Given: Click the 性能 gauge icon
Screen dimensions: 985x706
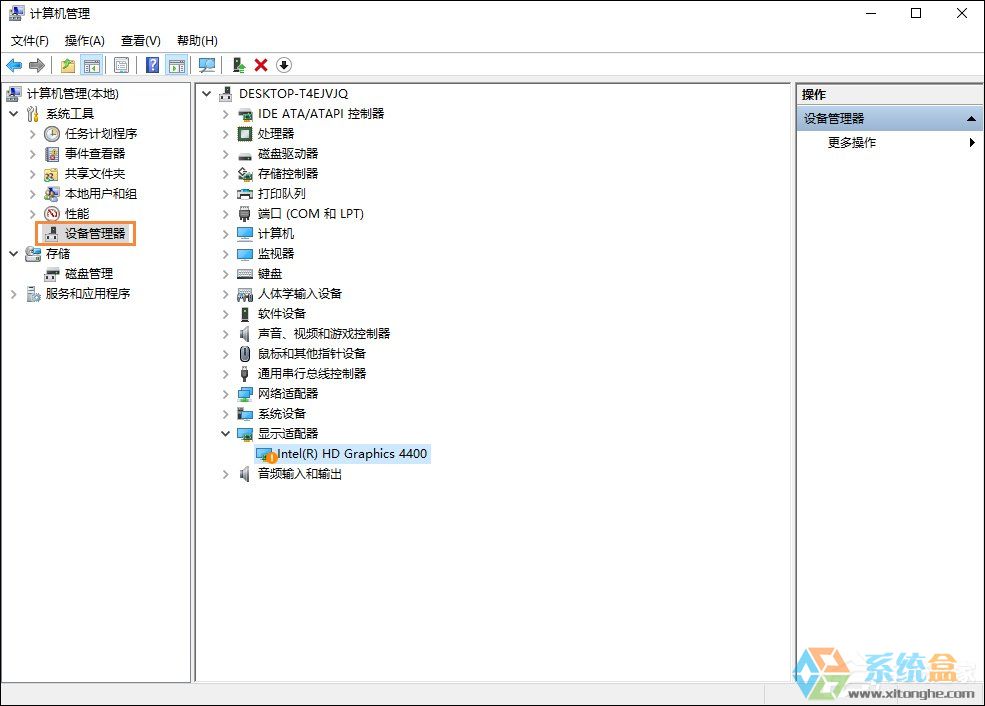Looking at the screenshot, I should click(x=52, y=214).
